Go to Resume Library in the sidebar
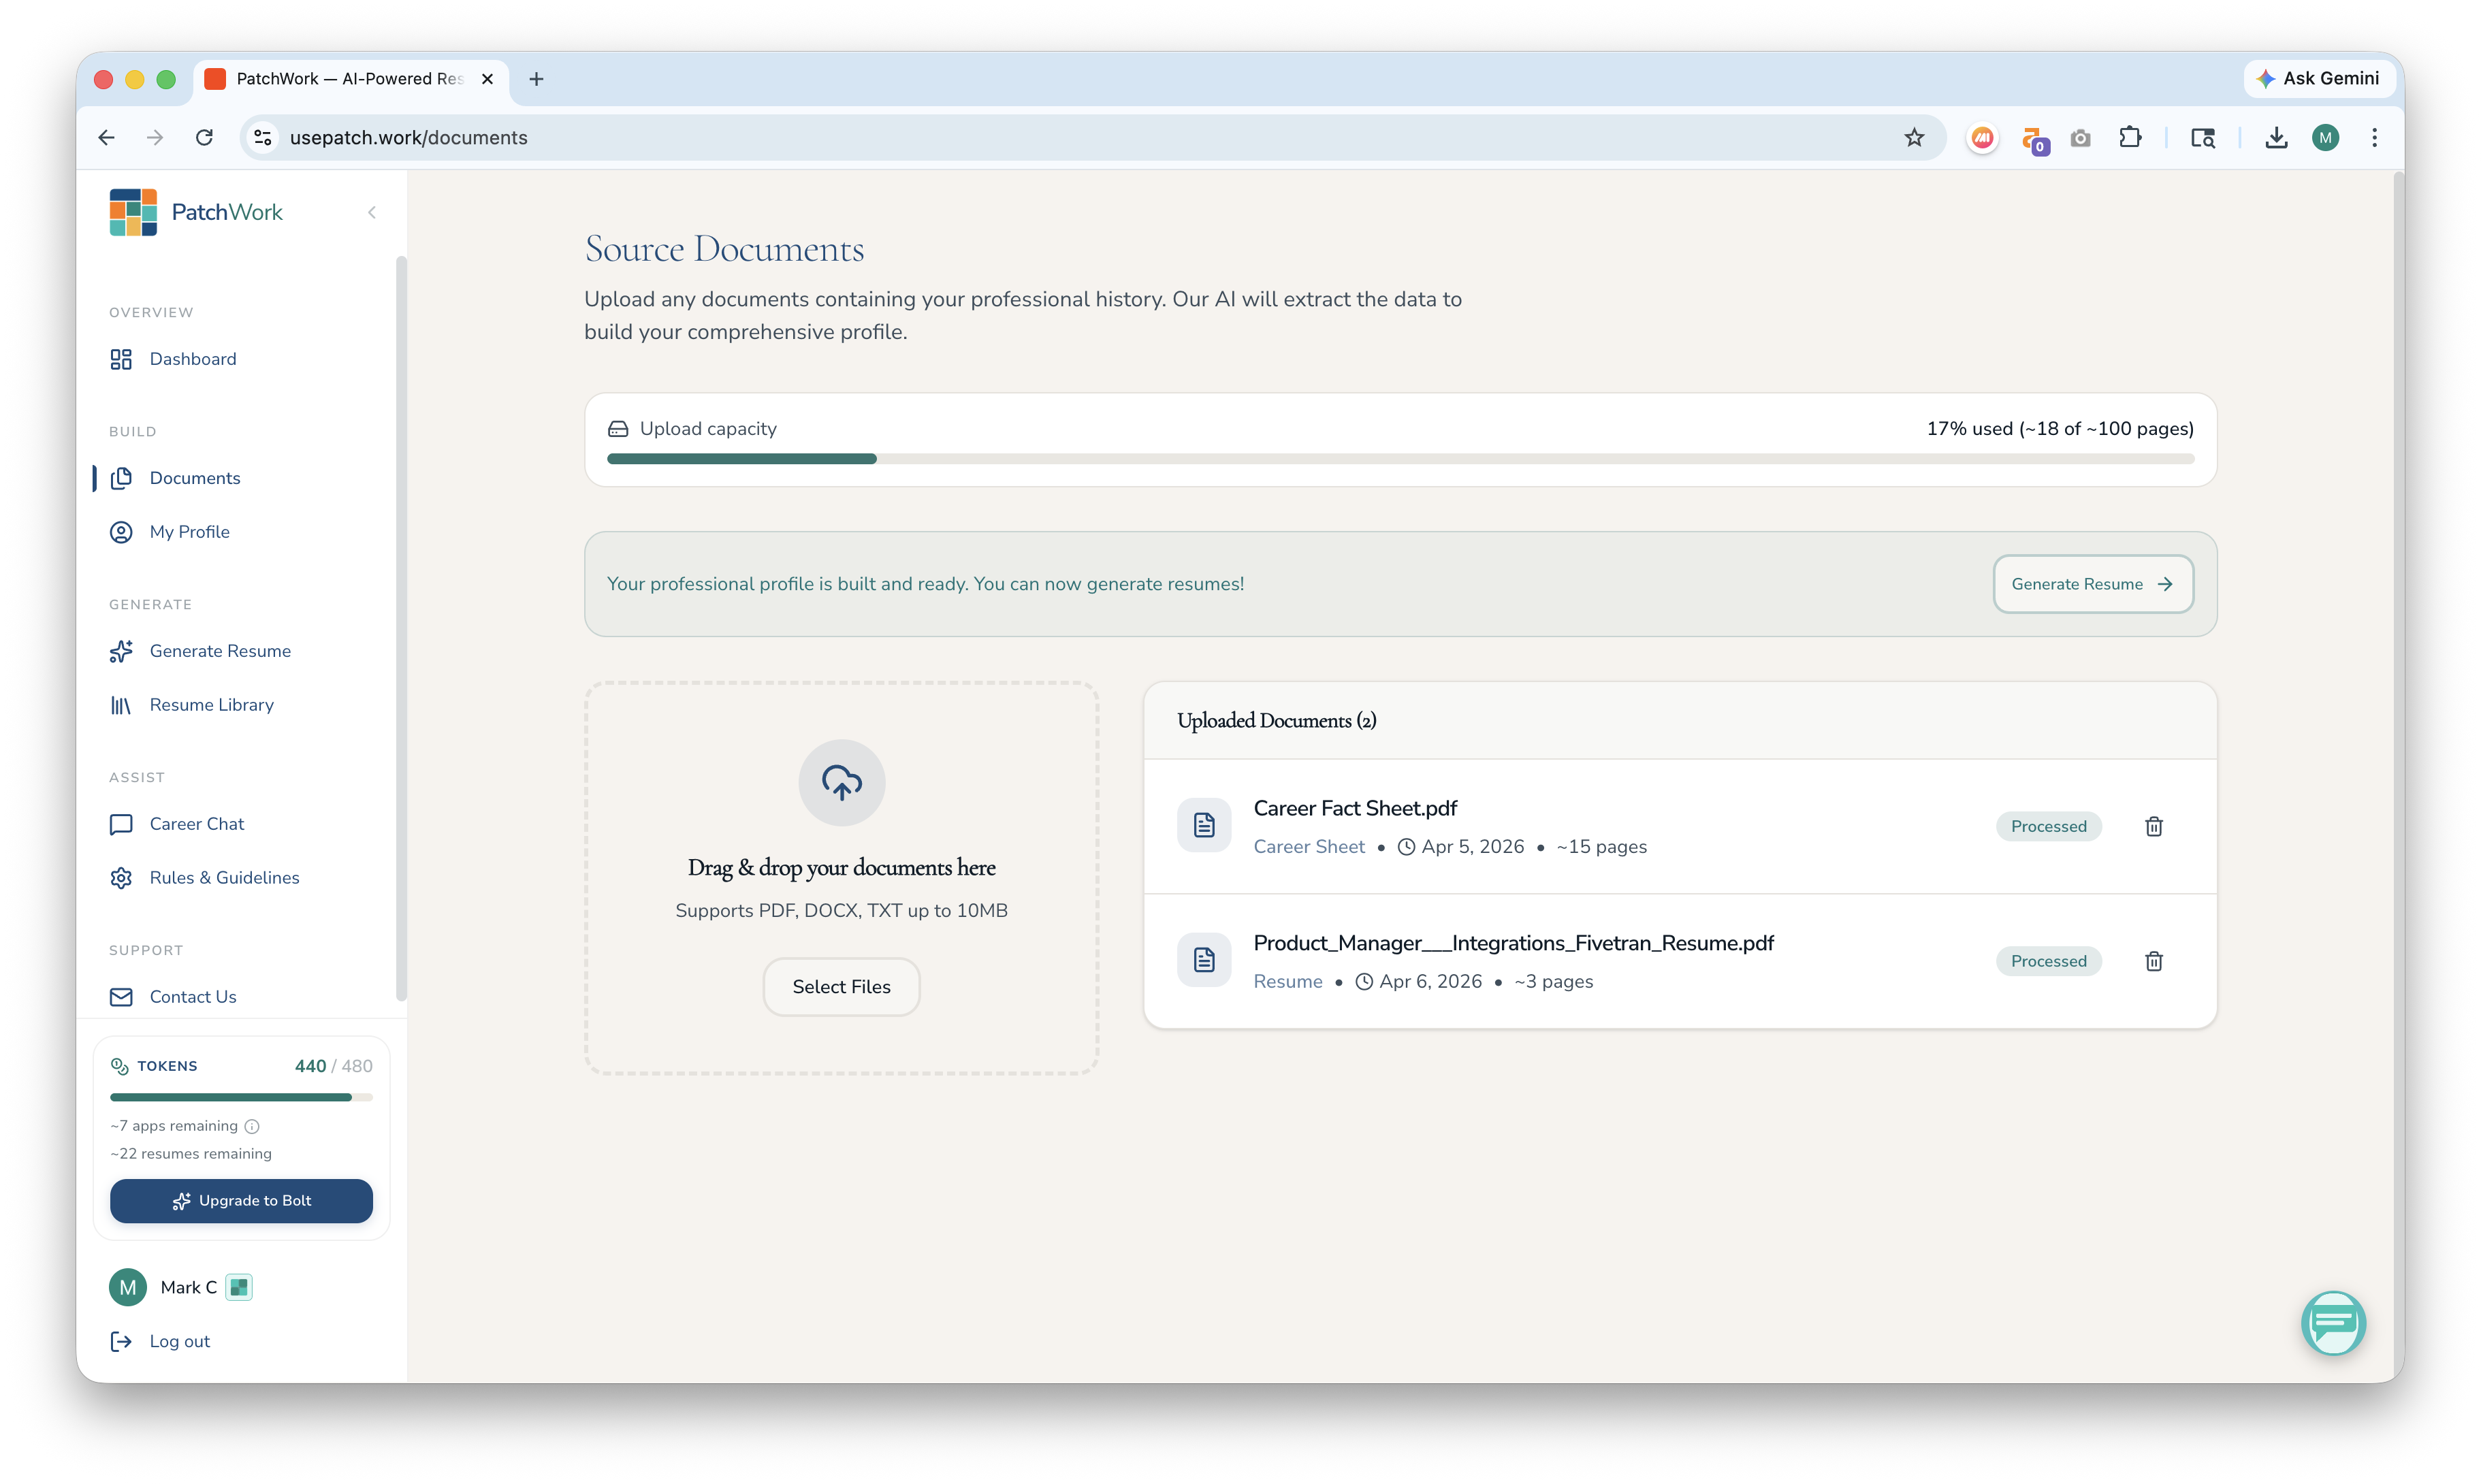The height and width of the screenshot is (1484, 2481). (211, 705)
